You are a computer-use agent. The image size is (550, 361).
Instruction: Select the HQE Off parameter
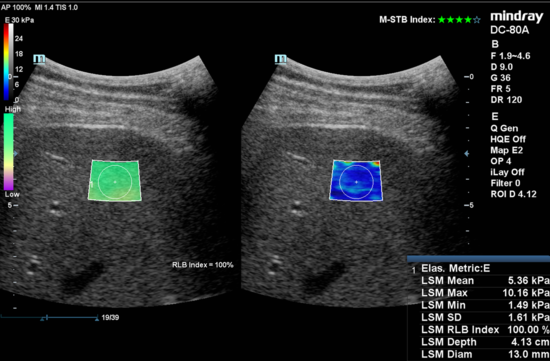508,139
